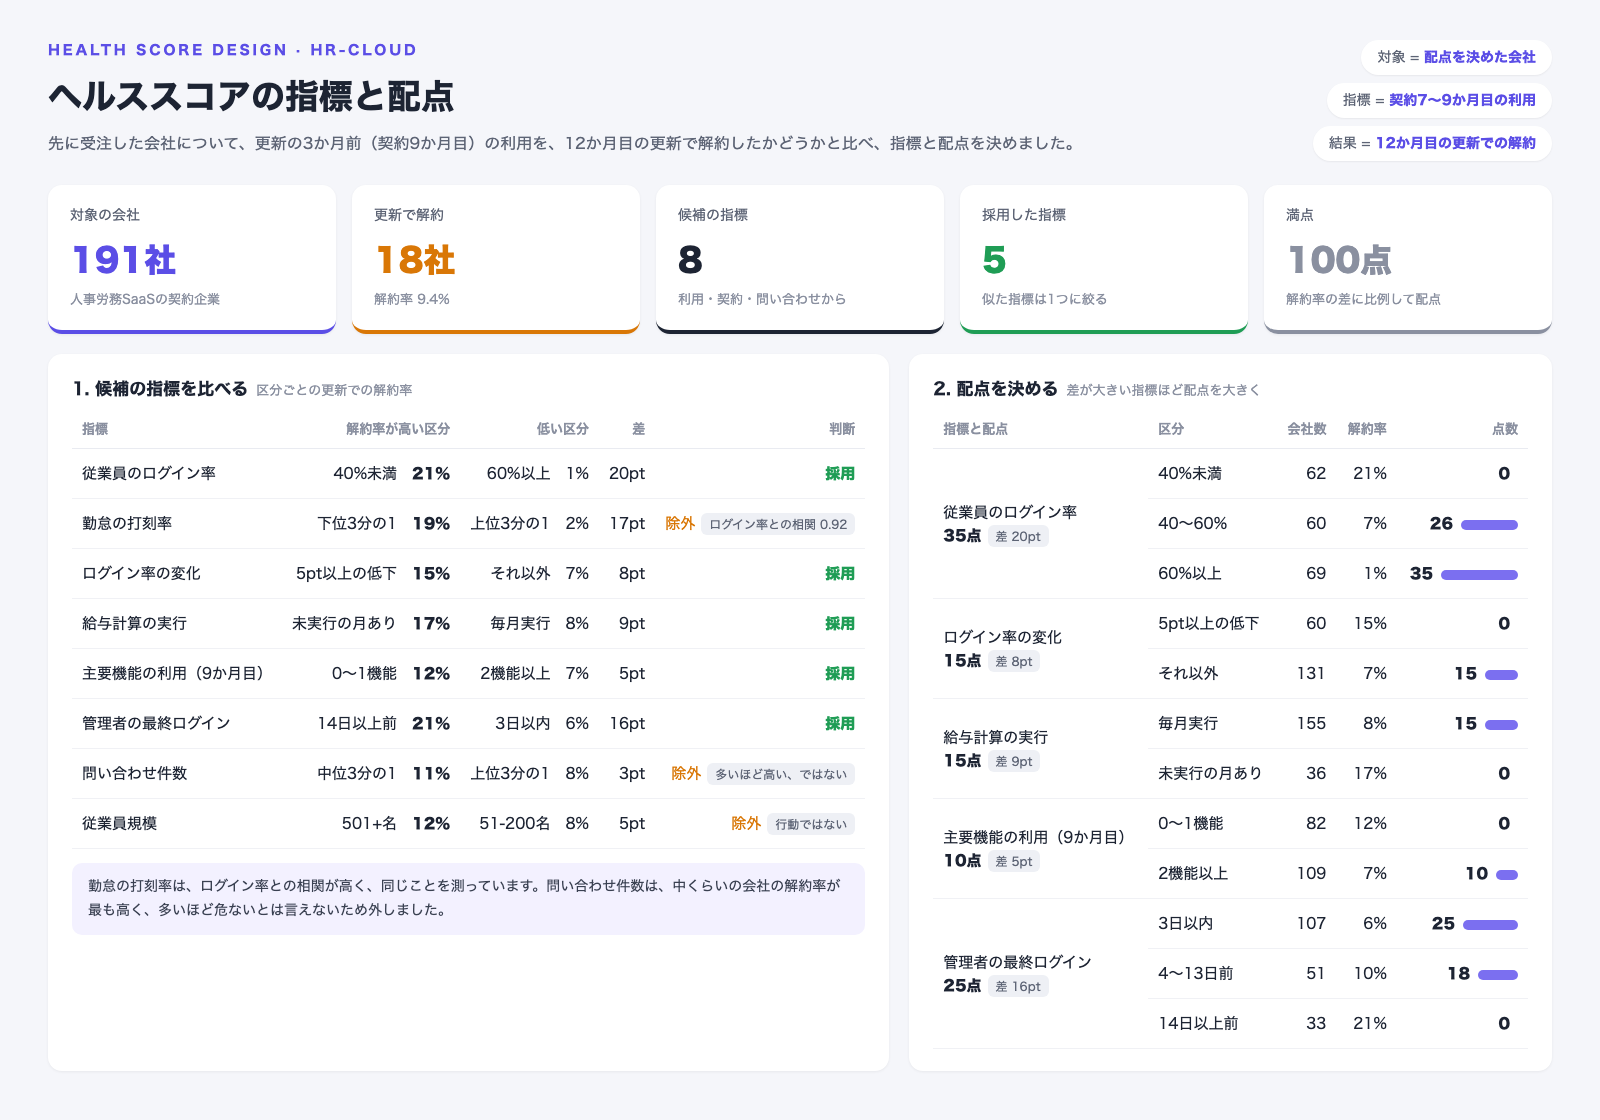This screenshot has height=1120, width=1600.
Task: Click the 差 20pt badge under ログイン率
Action: [1018, 537]
